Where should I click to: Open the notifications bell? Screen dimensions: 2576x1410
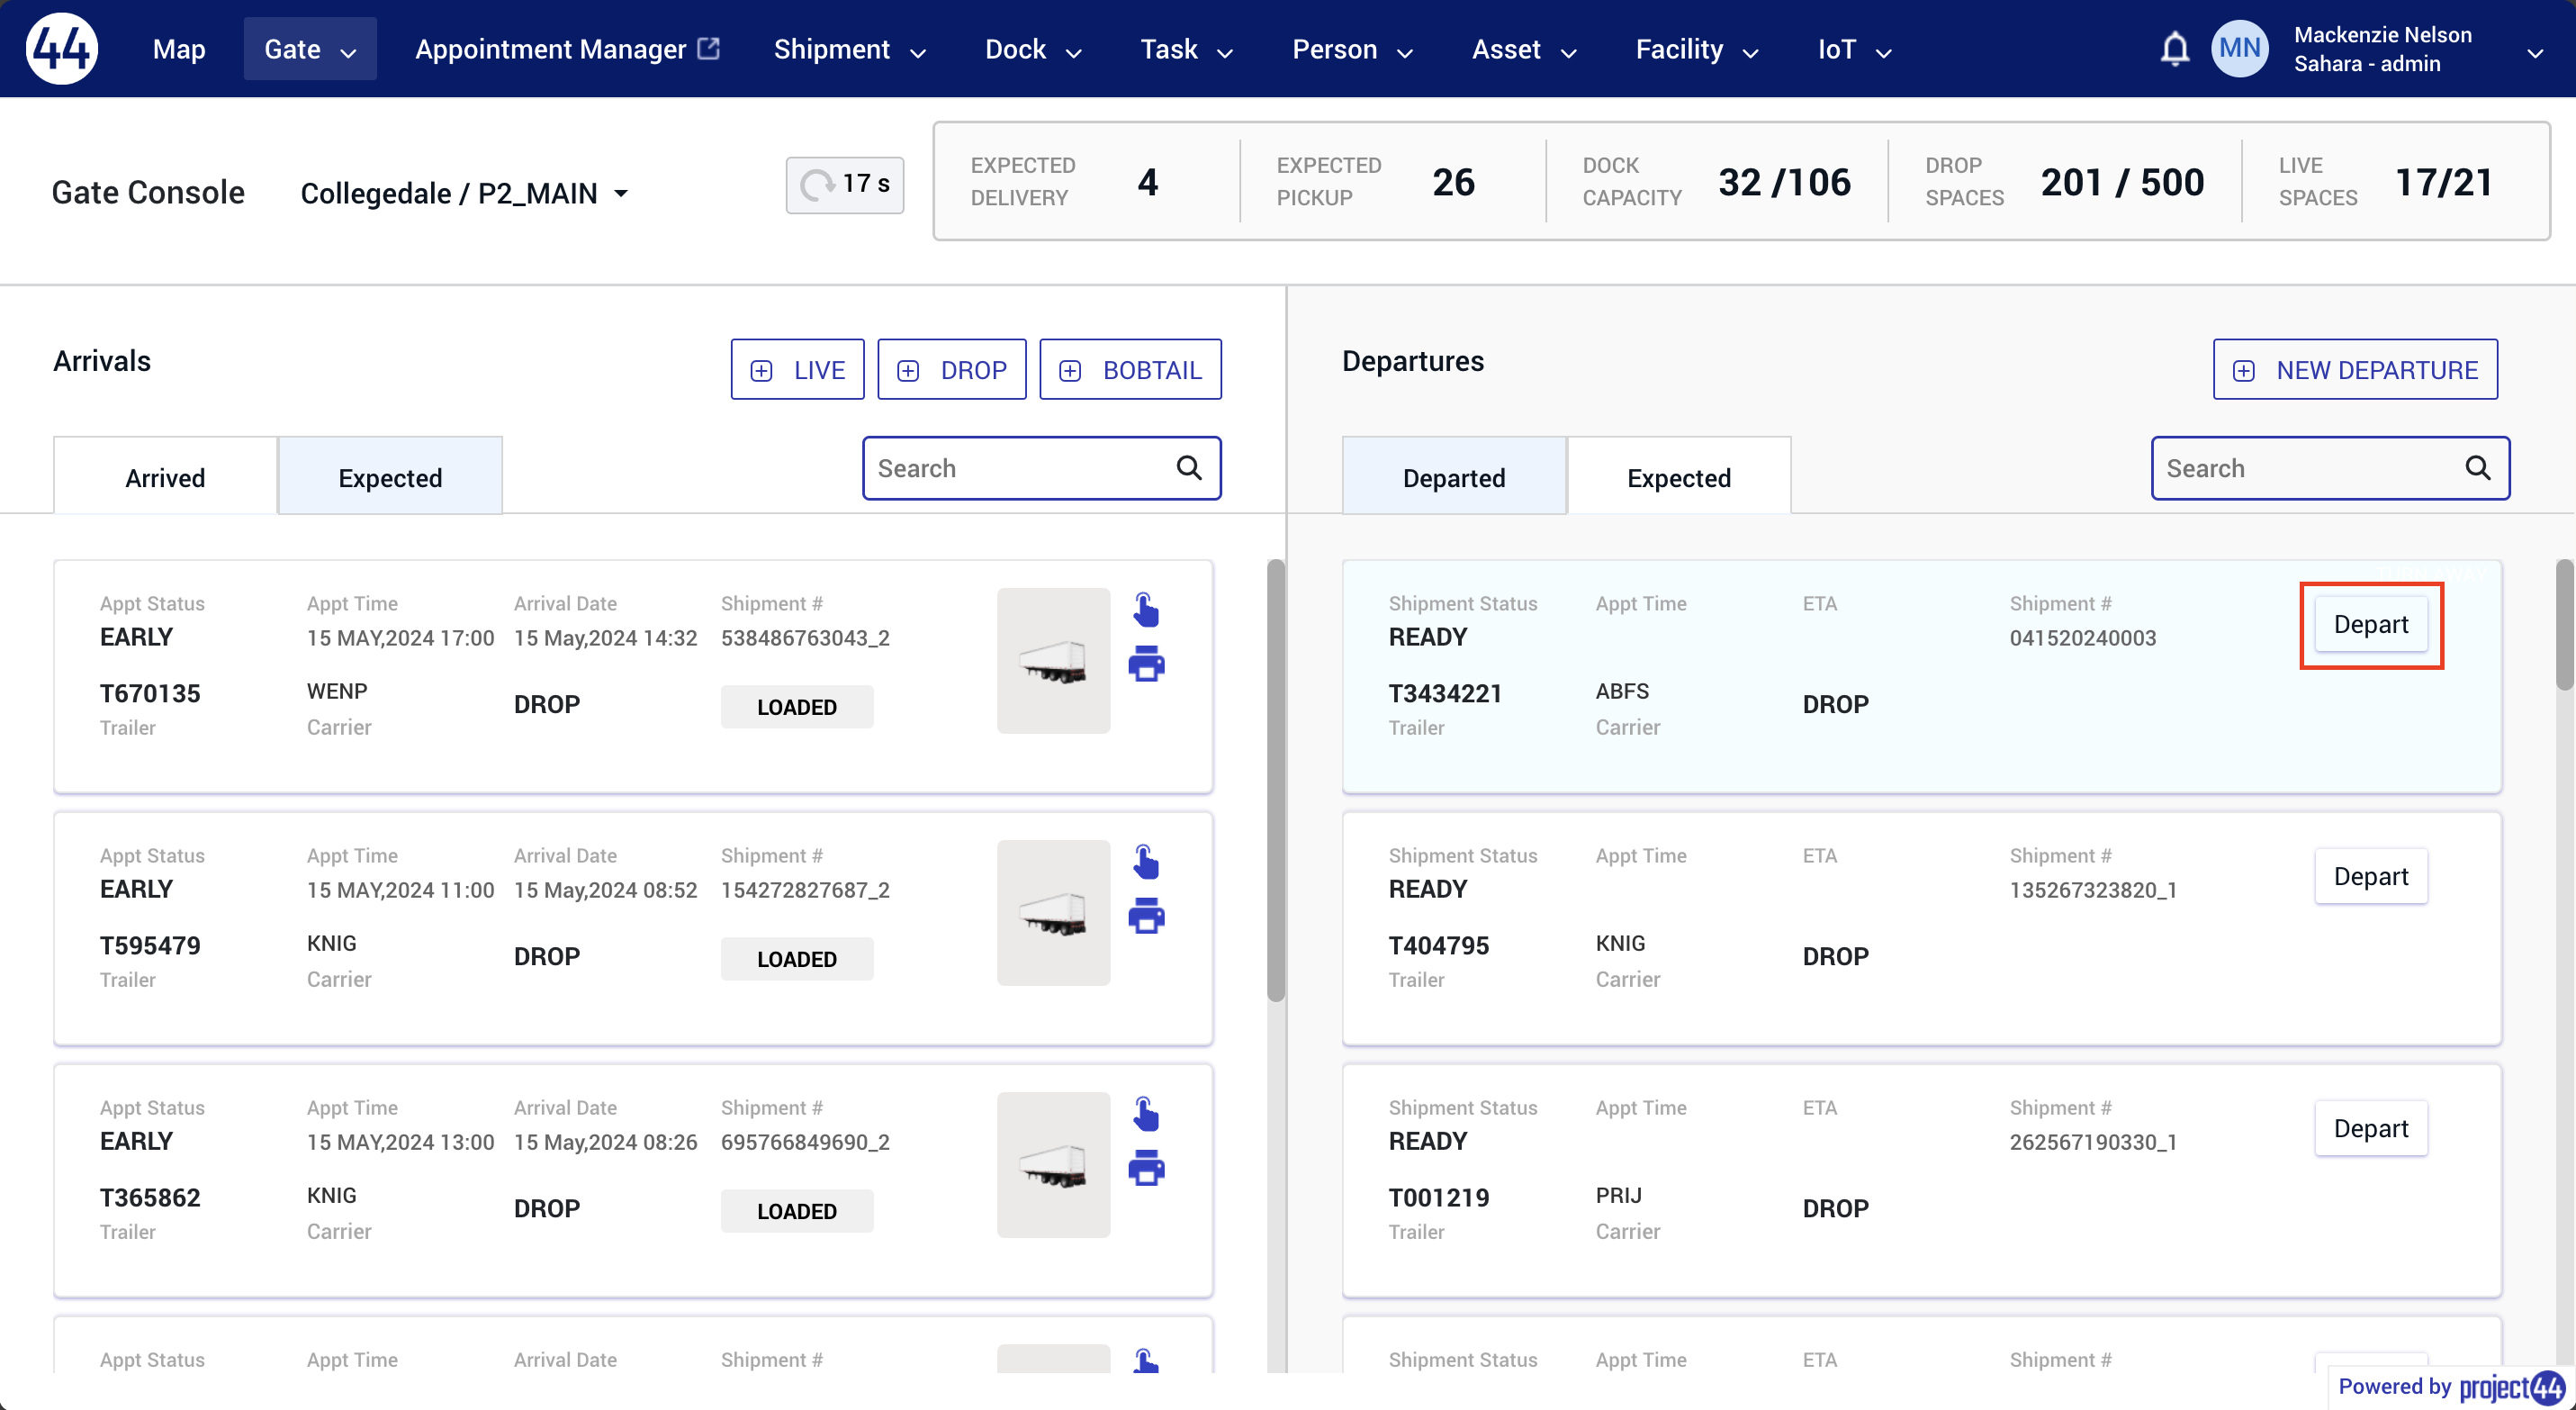(x=2175, y=49)
